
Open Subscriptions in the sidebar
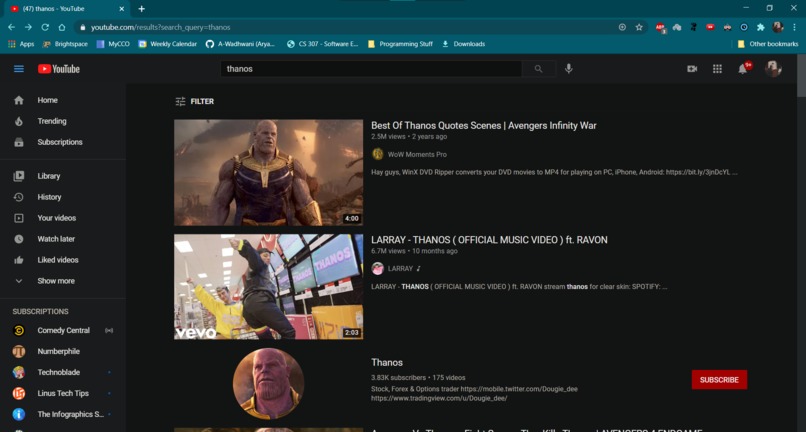(63, 142)
